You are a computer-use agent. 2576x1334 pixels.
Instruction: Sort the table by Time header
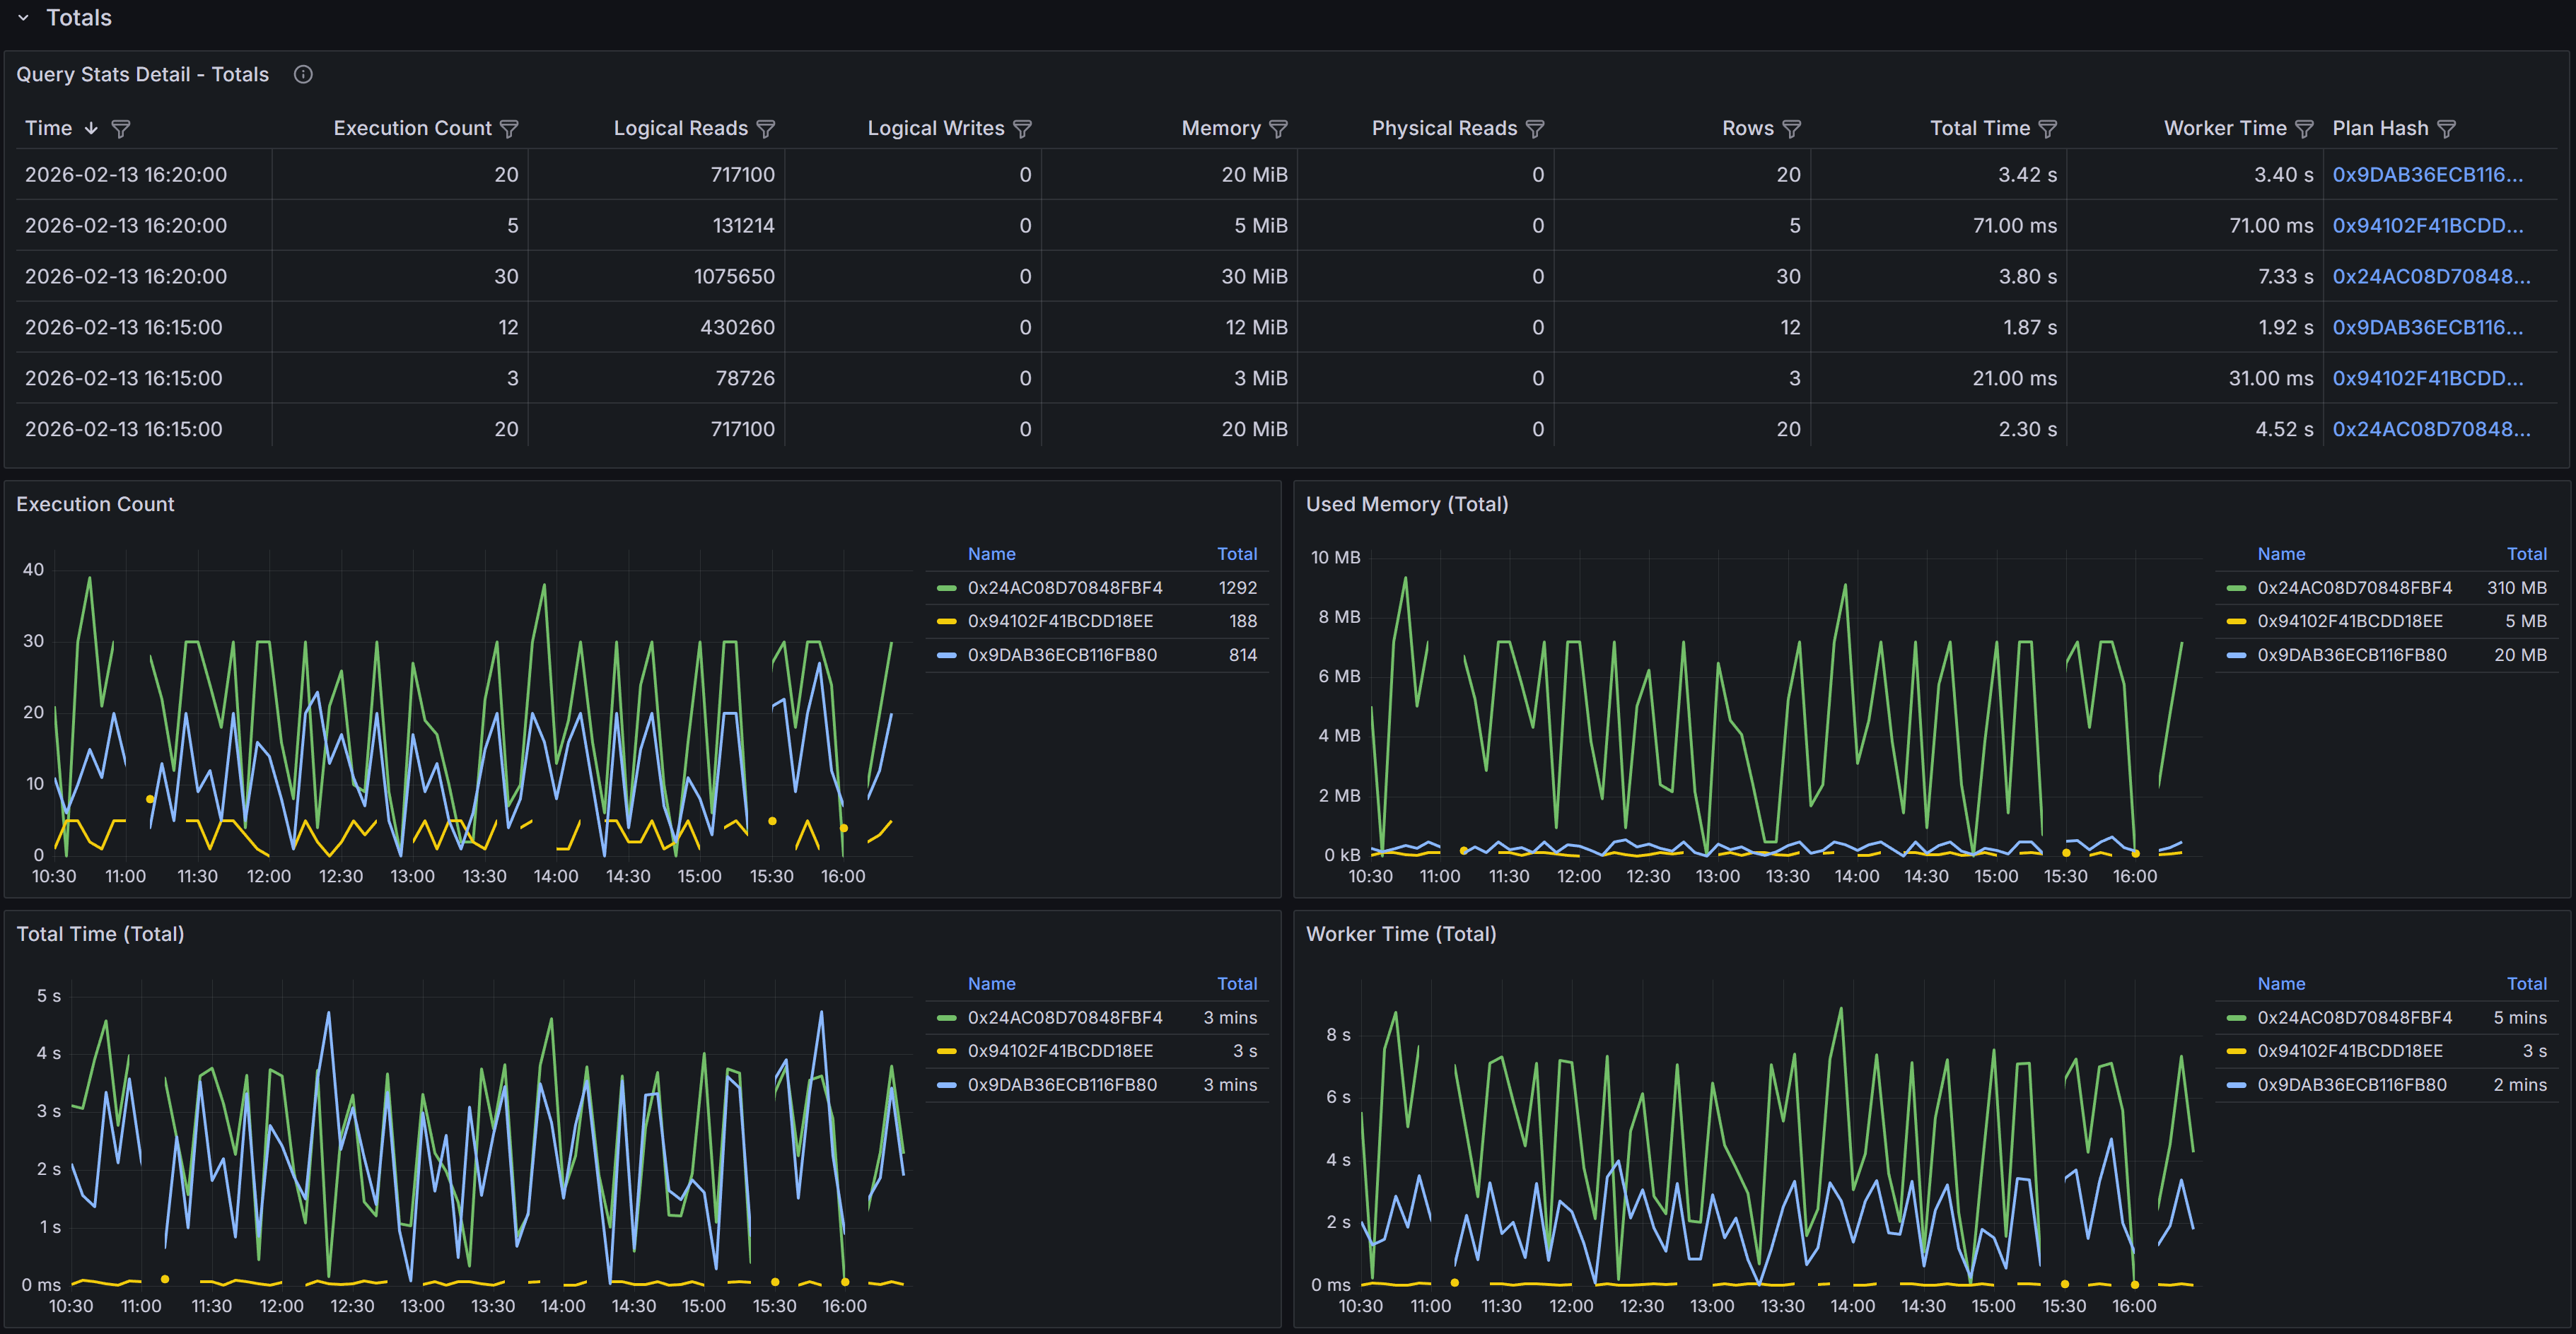click(x=48, y=128)
